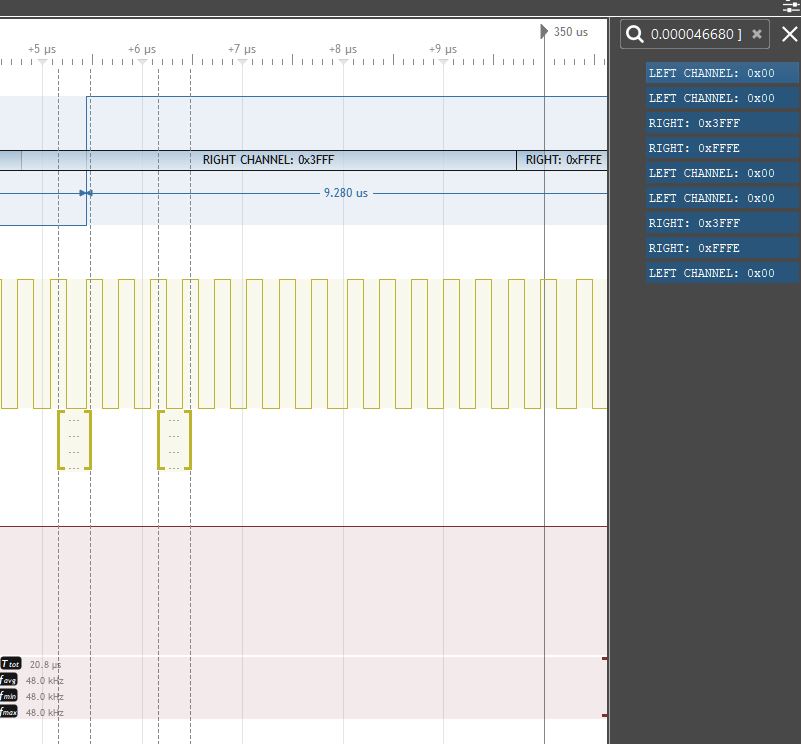The image size is (801, 744).
Task: Click into the search input containing 0.000046680
Action: pyautogui.click(x=696, y=34)
